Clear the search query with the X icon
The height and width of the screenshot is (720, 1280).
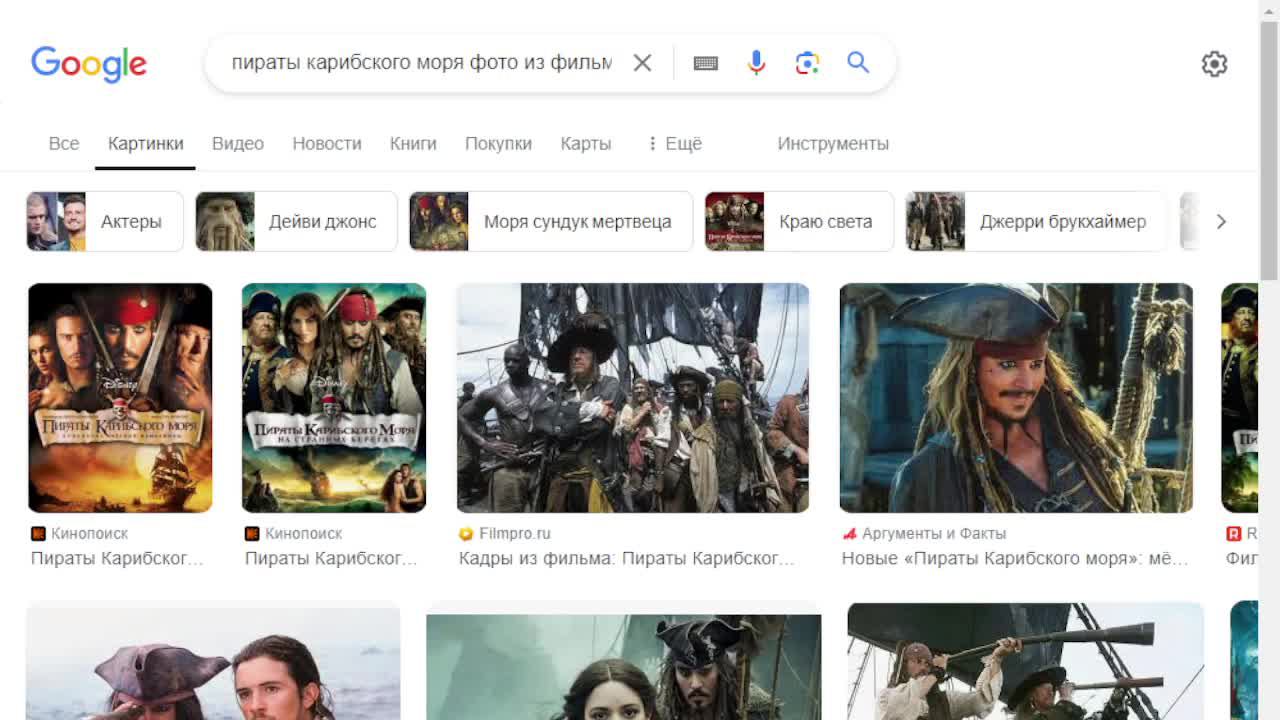coord(642,63)
